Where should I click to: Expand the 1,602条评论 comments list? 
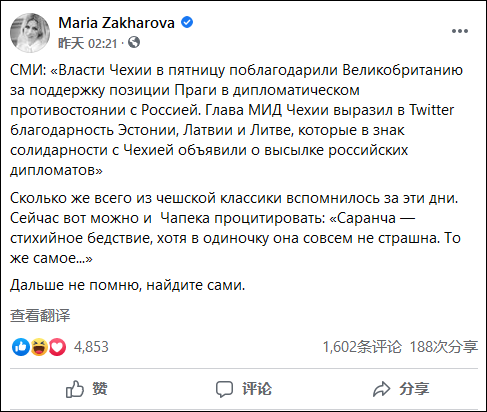coord(362,347)
